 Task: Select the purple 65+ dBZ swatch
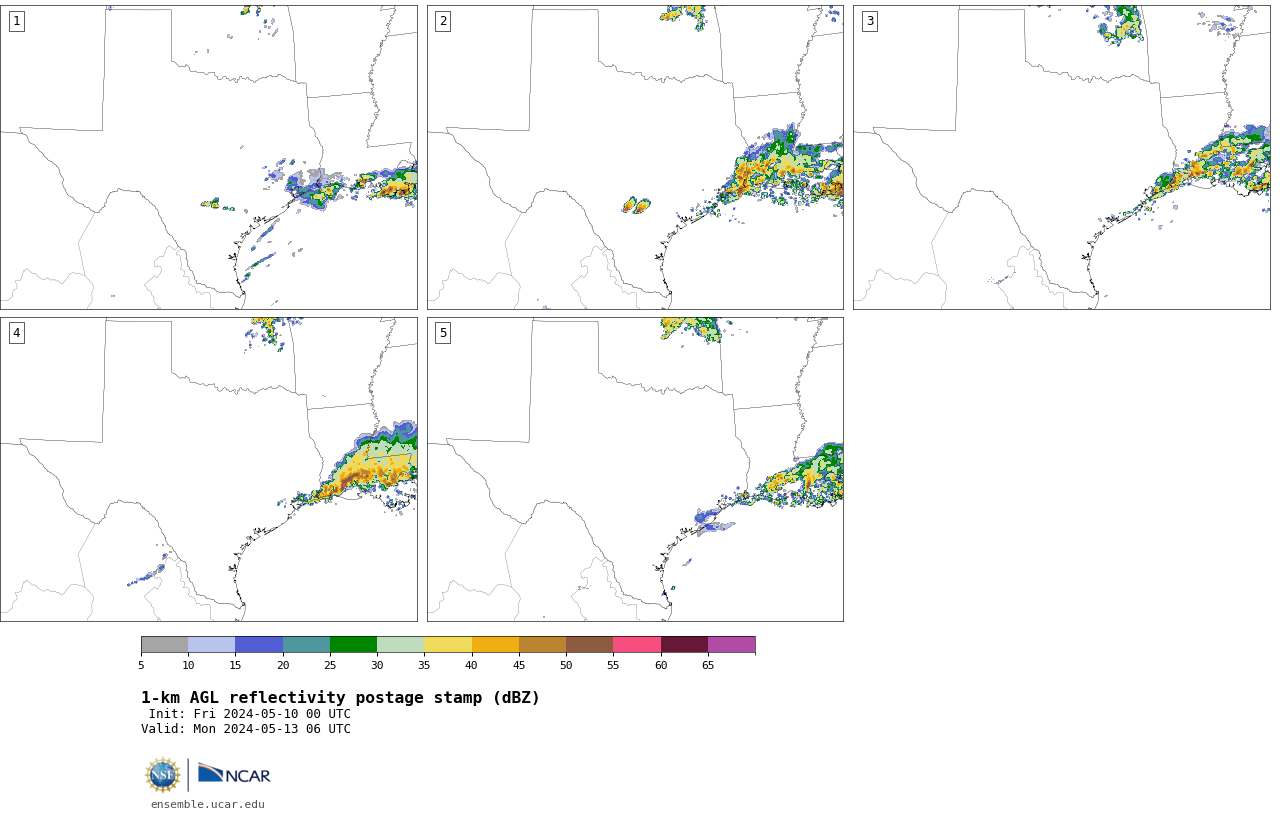click(732, 645)
